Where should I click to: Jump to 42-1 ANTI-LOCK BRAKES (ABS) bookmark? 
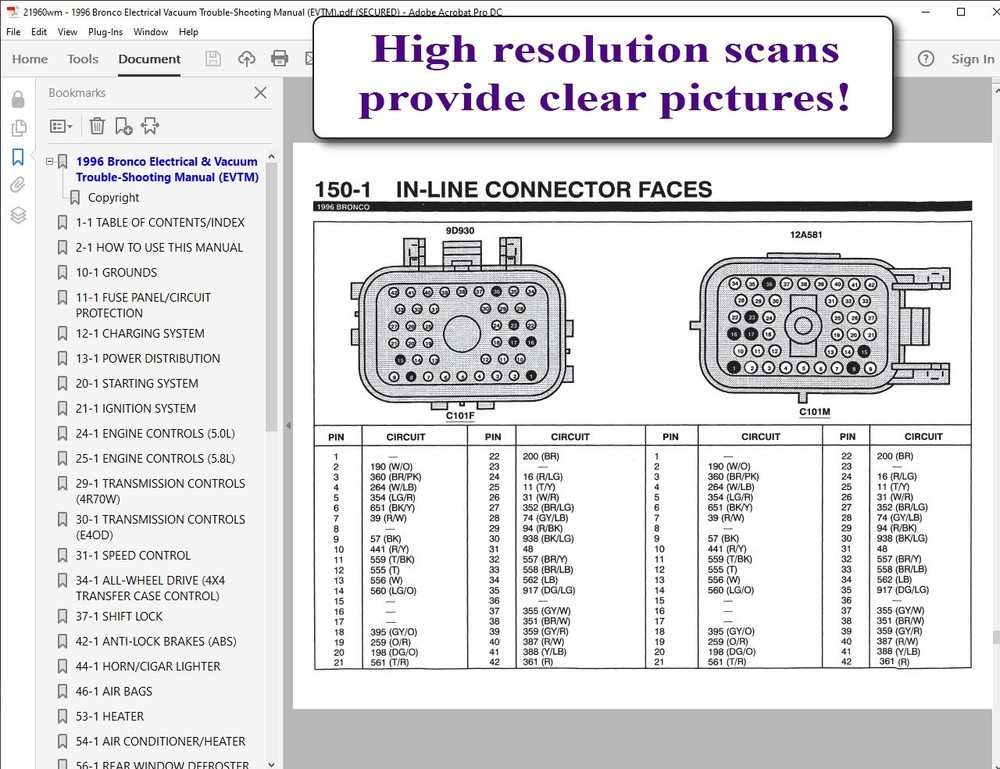click(x=155, y=641)
